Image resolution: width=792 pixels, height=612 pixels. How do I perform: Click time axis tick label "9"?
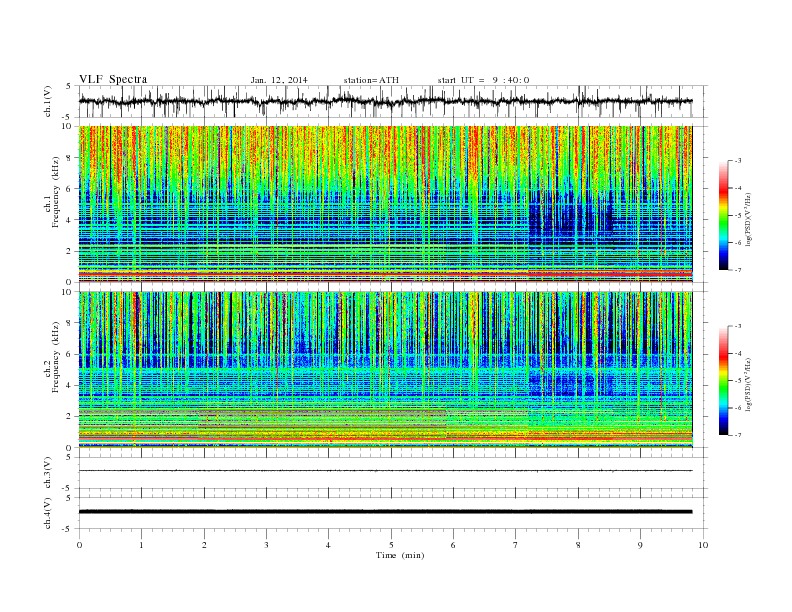640,545
